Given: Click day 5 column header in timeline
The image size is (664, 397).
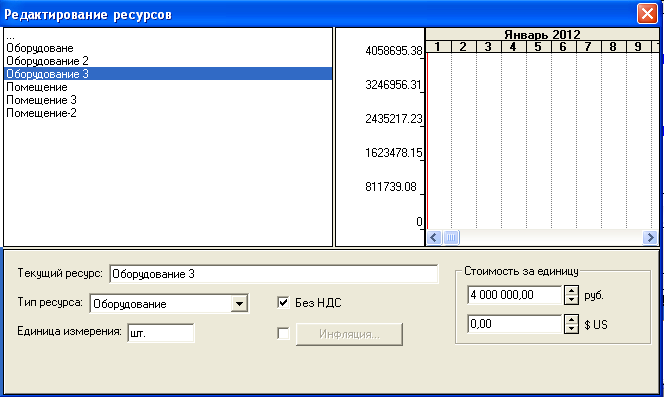Looking at the screenshot, I should [x=538, y=47].
